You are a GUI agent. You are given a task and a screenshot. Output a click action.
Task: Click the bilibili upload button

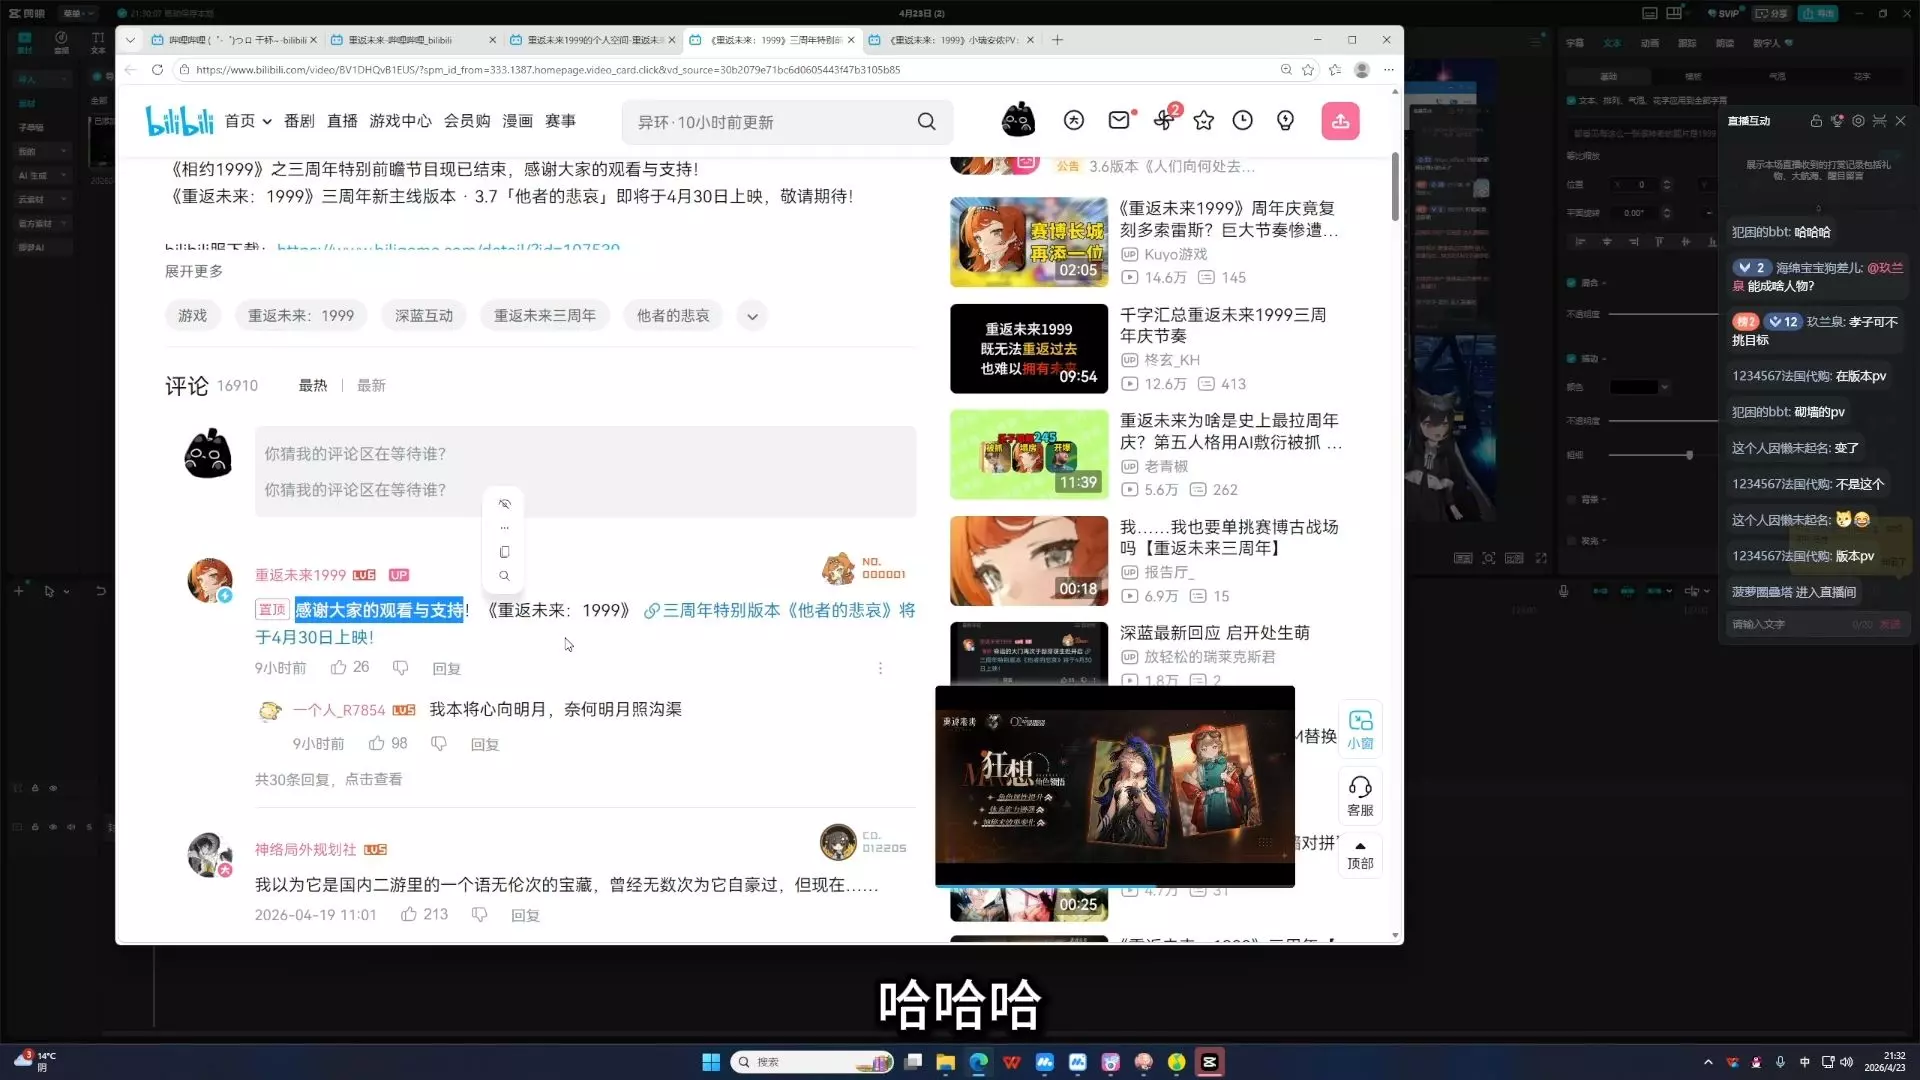click(x=1340, y=121)
